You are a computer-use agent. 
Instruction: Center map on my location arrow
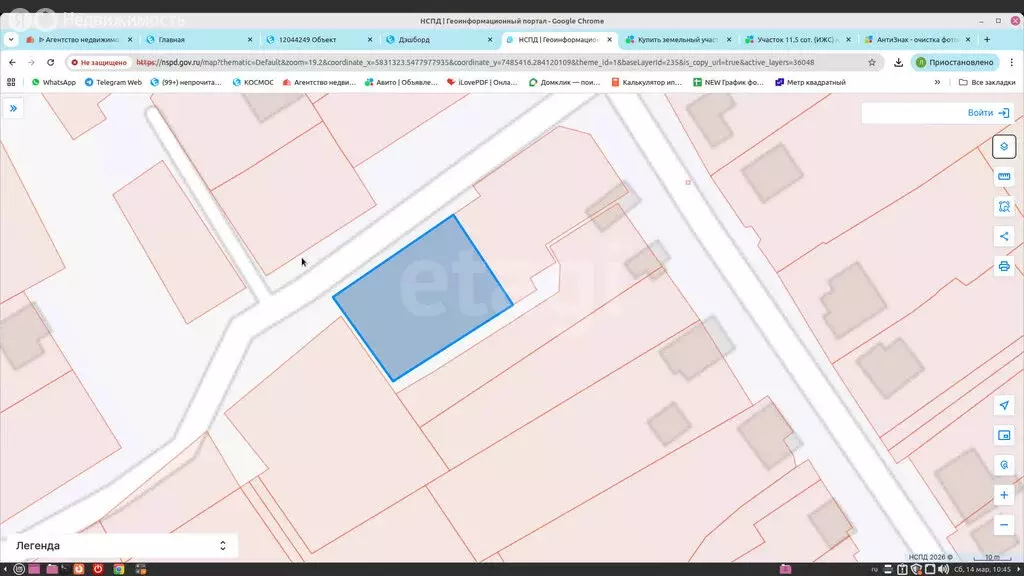pos(1004,405)
